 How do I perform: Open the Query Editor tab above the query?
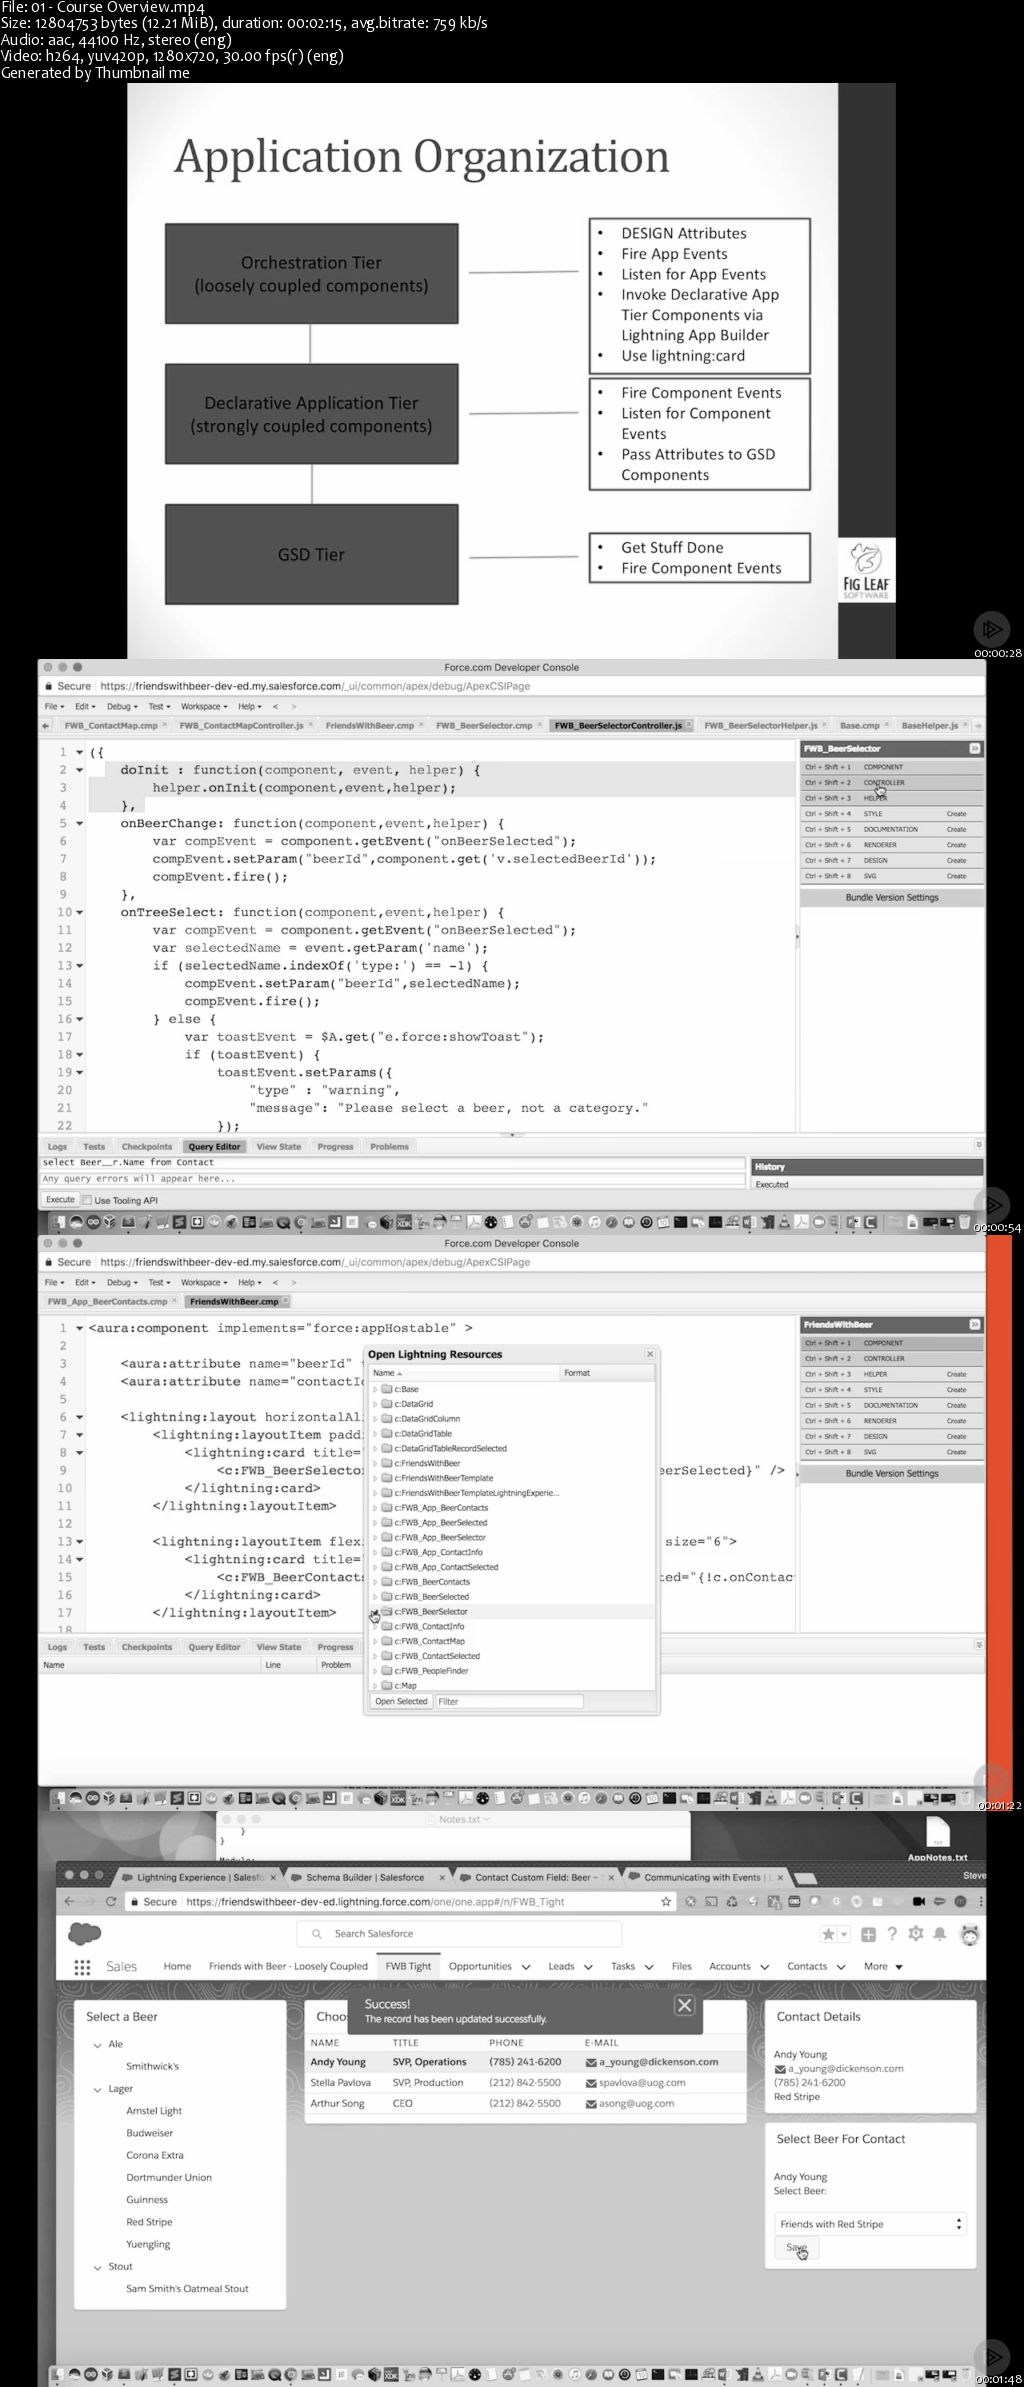coord(214,1147)
